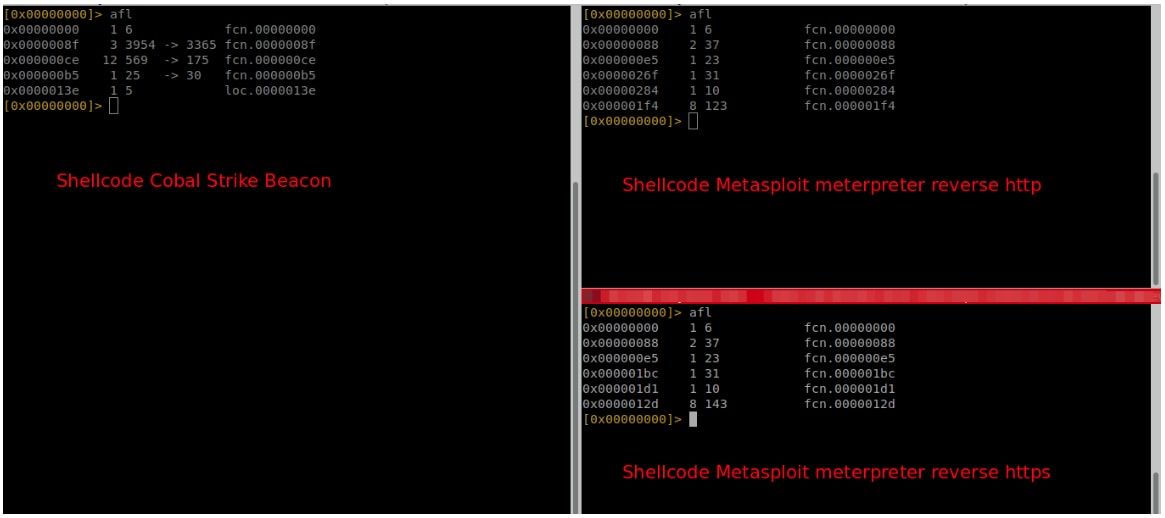Click address 0x000000ce
Image resolution: width=1165 pixels, height=518 pixels.
[x=41, y=60]
